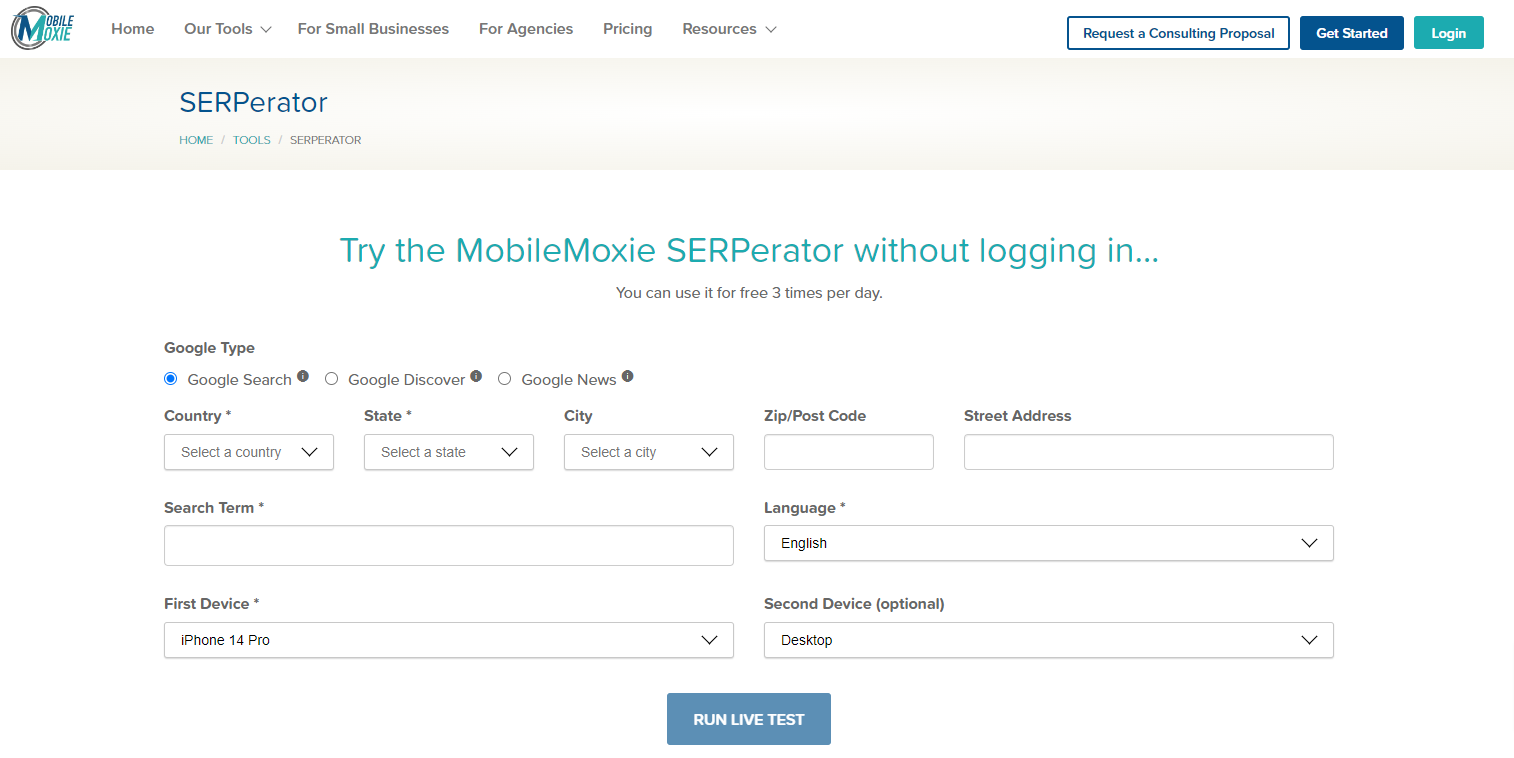Screen dimensions: 1514x758
Task: Click inside the Search Term field
Action: [448, 545]
